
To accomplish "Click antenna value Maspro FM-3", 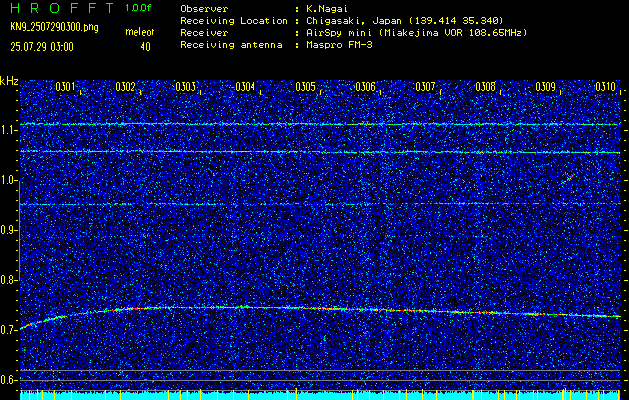I will (x=339, y=45).
